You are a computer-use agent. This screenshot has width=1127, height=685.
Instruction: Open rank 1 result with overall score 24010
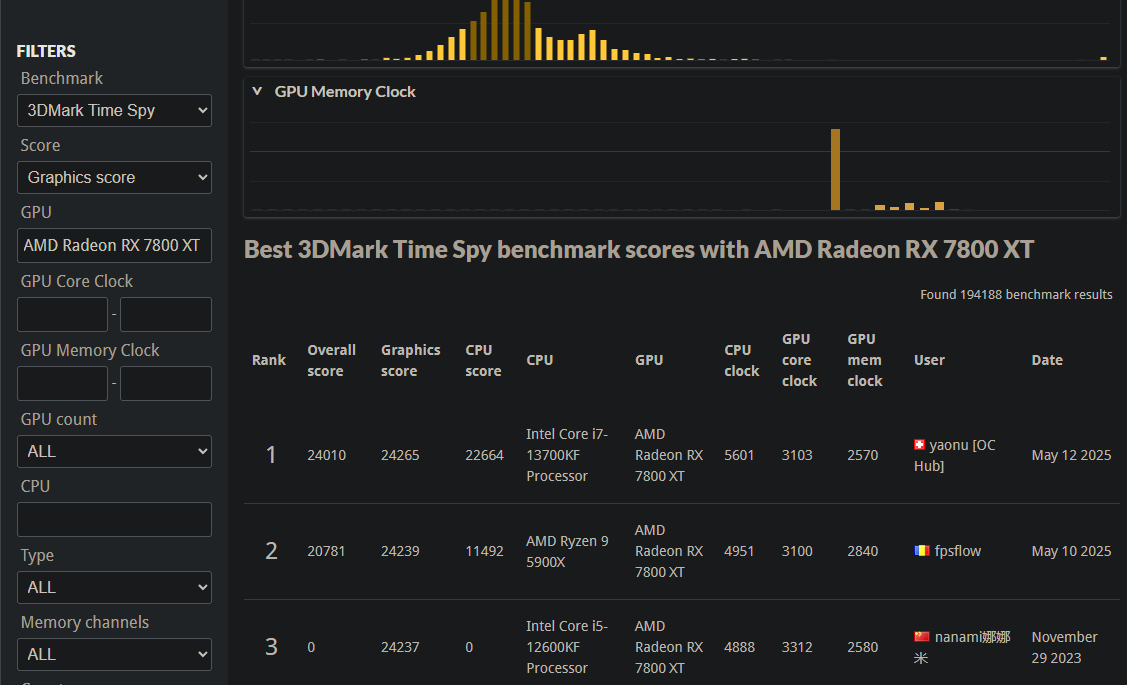click(x=326, y=455)
